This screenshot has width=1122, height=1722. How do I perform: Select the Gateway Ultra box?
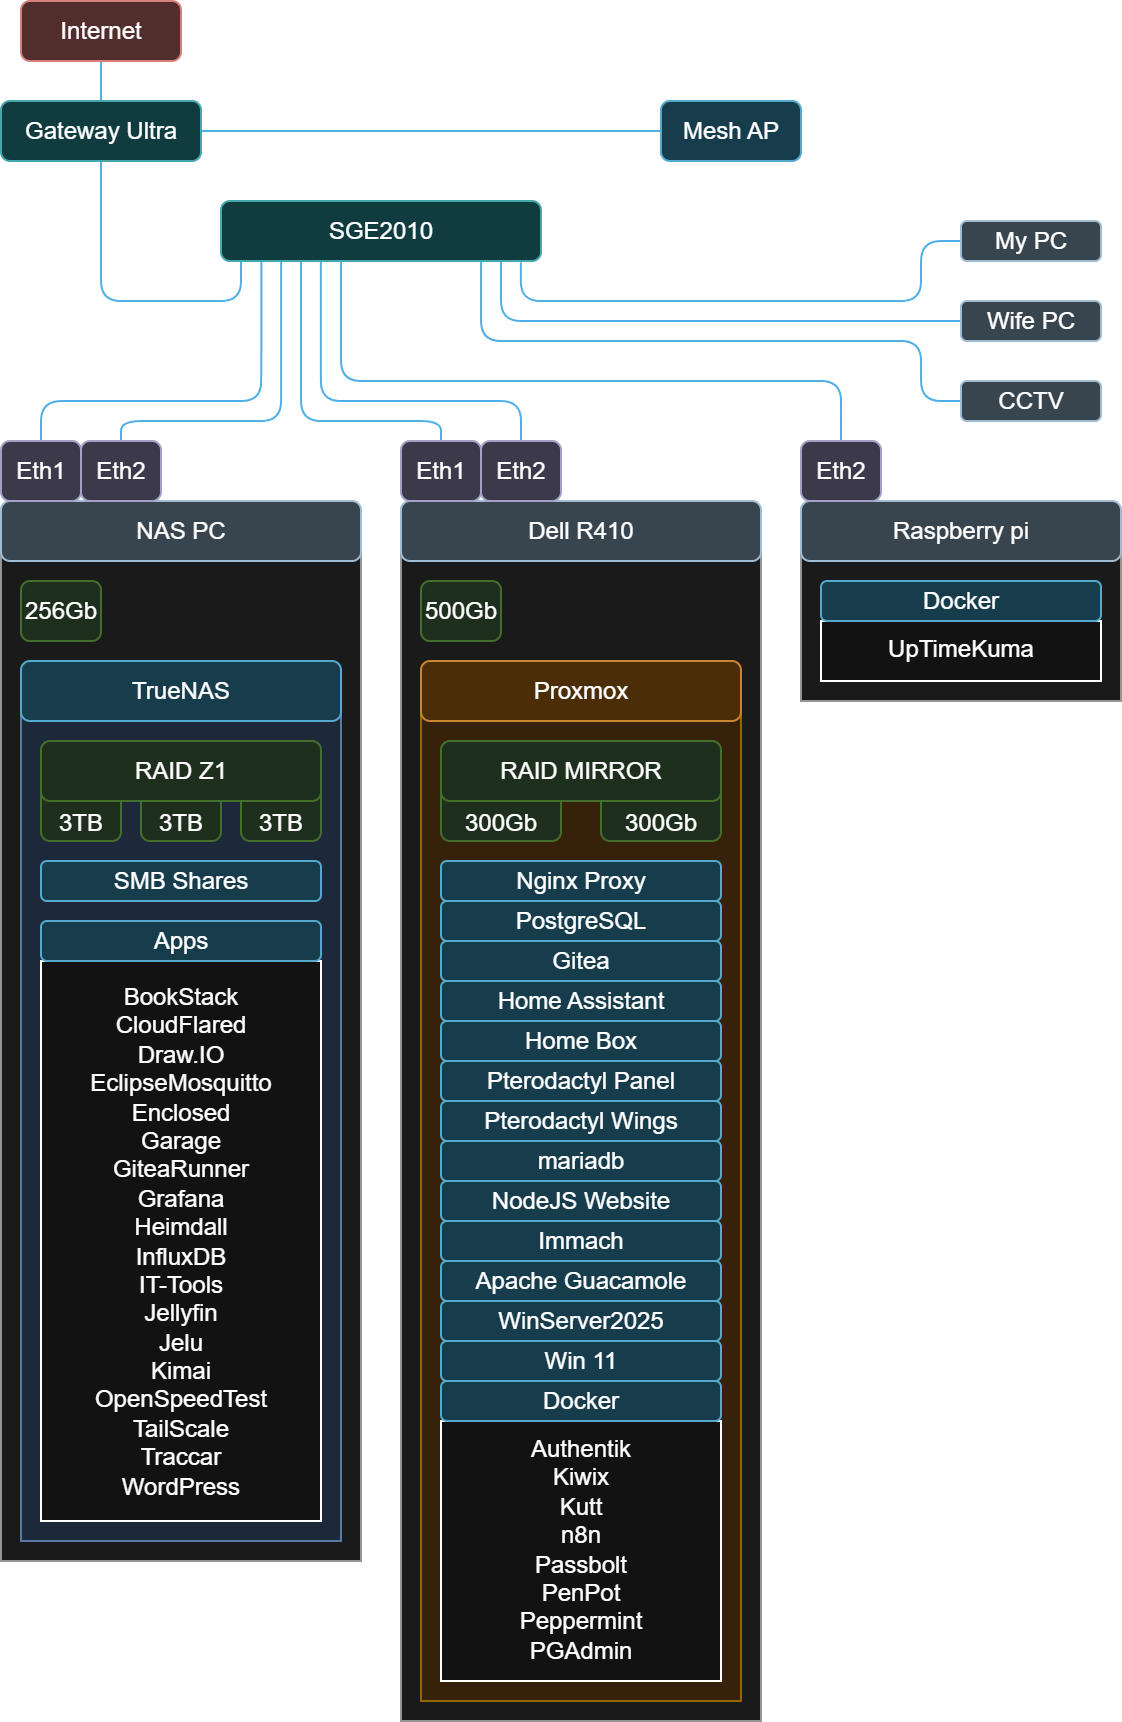101,131
